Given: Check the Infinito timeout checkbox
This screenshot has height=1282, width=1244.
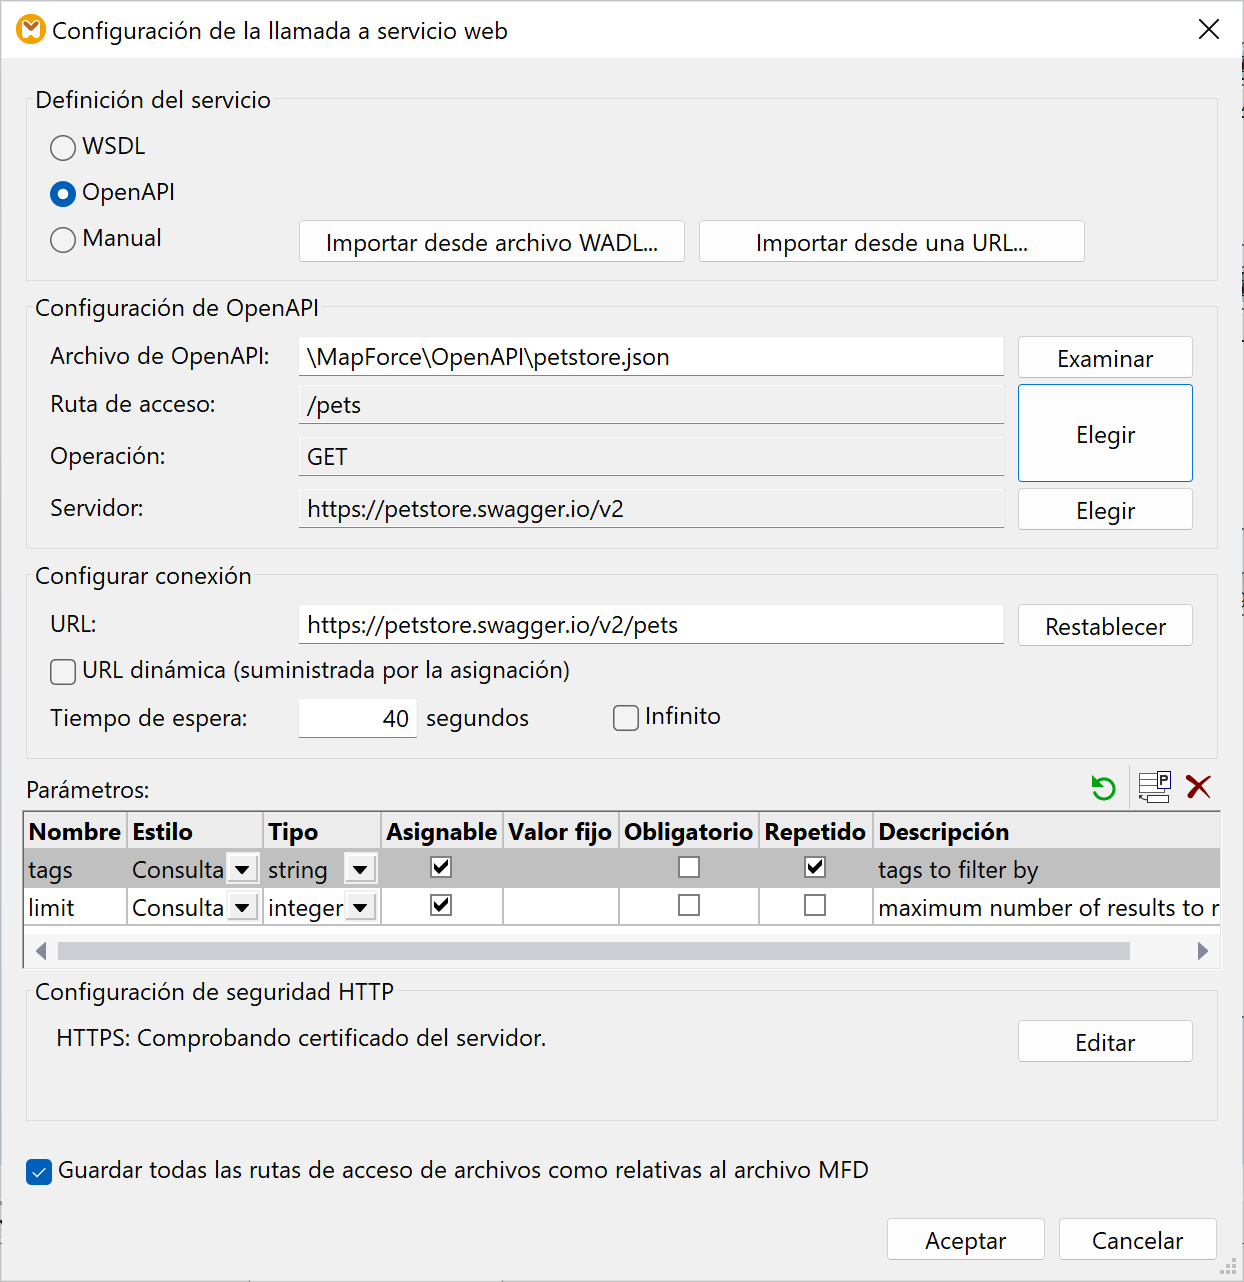Looking at the screenshot, I should click(x=625, y=717).
